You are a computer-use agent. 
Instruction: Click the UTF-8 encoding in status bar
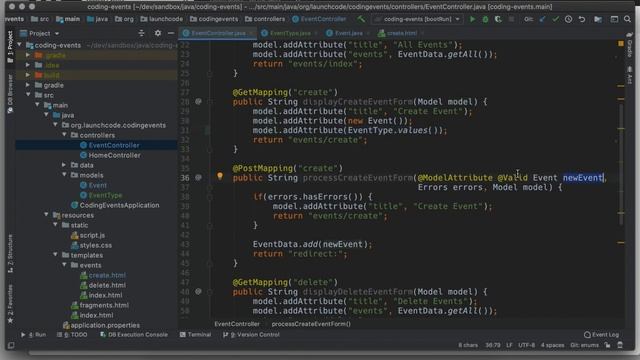pos(527,345)
